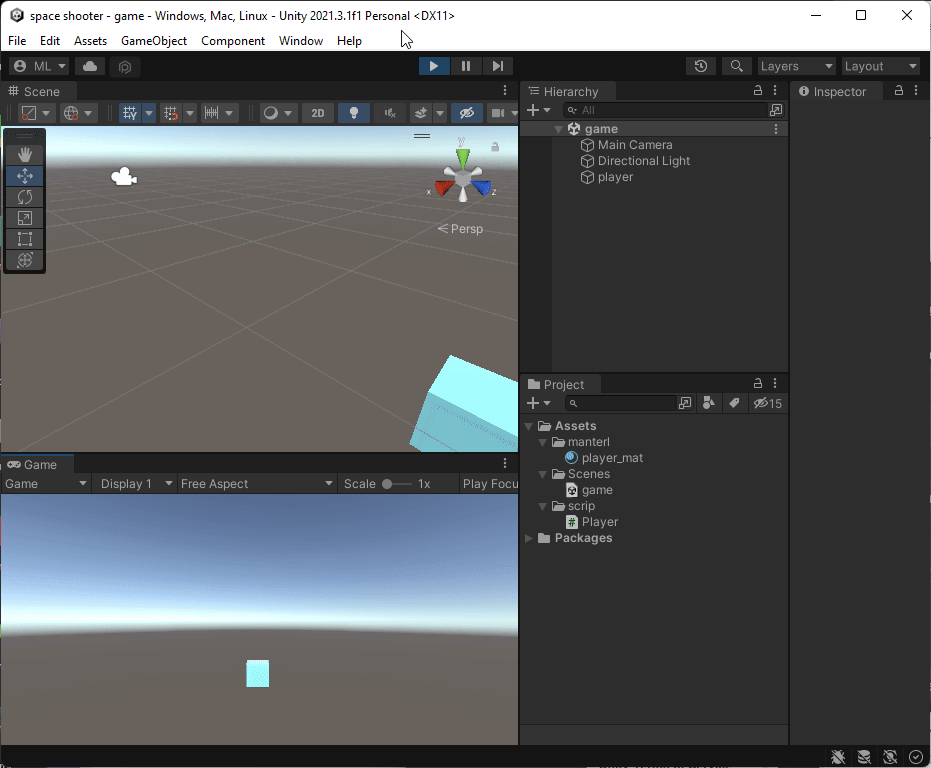This screenshot has height=768, width=931.
Task: Select the Scale tool
Action: [x=24, y=218]
